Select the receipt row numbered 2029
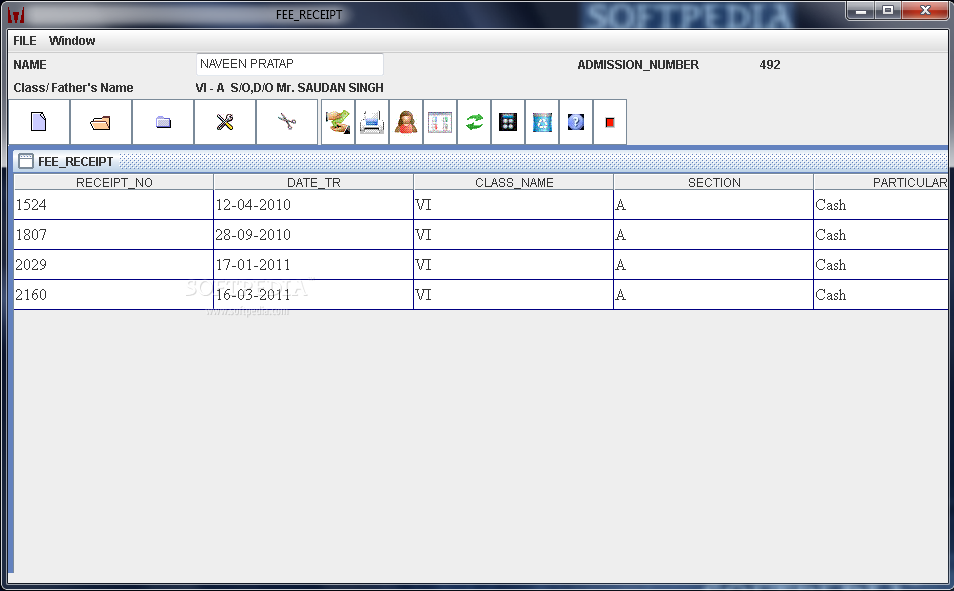The width and height of the screenshot is (954, 591). click(x=481, y=265)
